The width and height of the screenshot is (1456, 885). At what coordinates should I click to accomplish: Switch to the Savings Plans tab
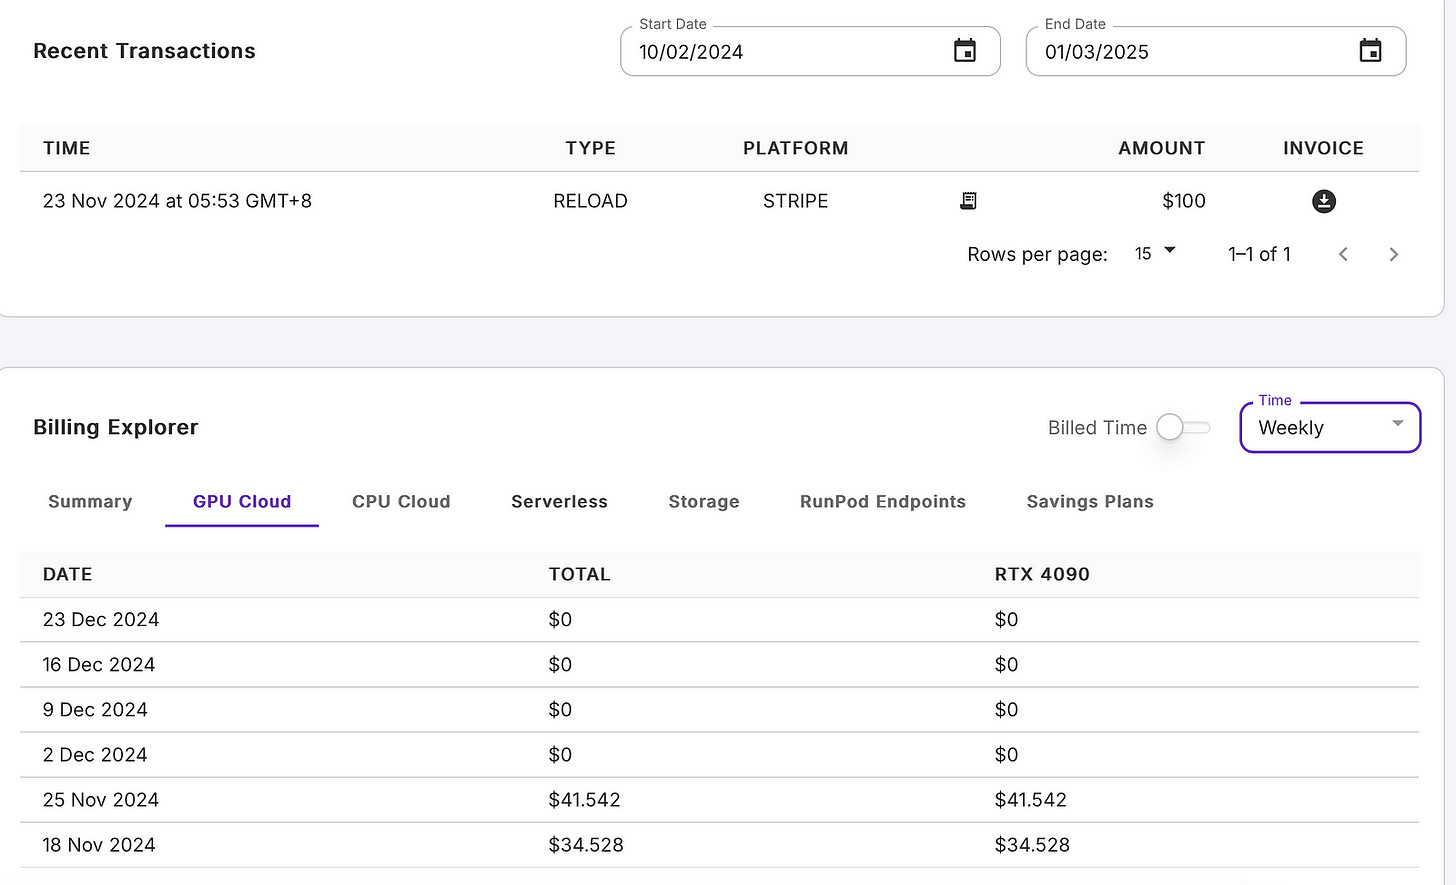pos(1090,501)
